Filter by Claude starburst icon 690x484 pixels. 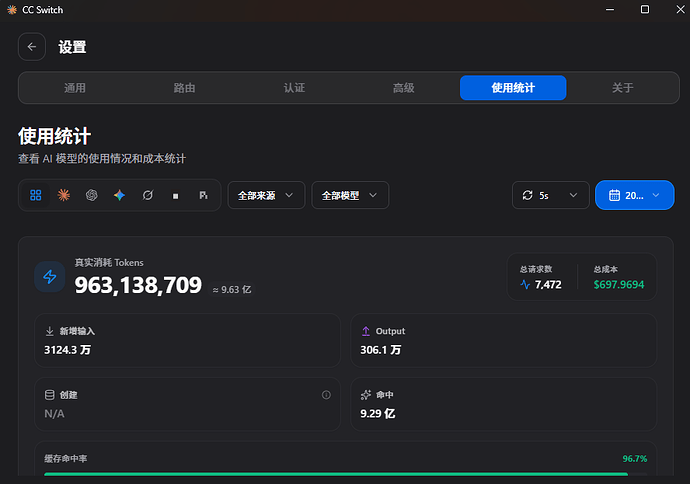tap(64, 195)
